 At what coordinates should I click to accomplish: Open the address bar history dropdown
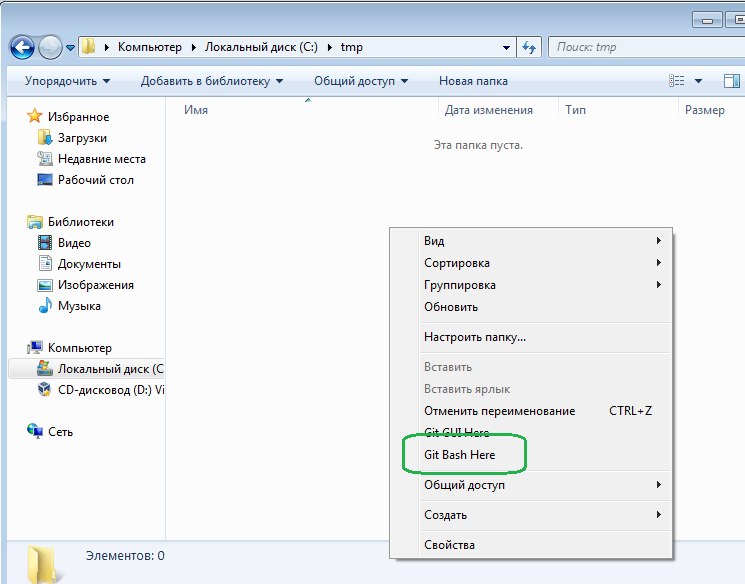click(x=506, y=48)
